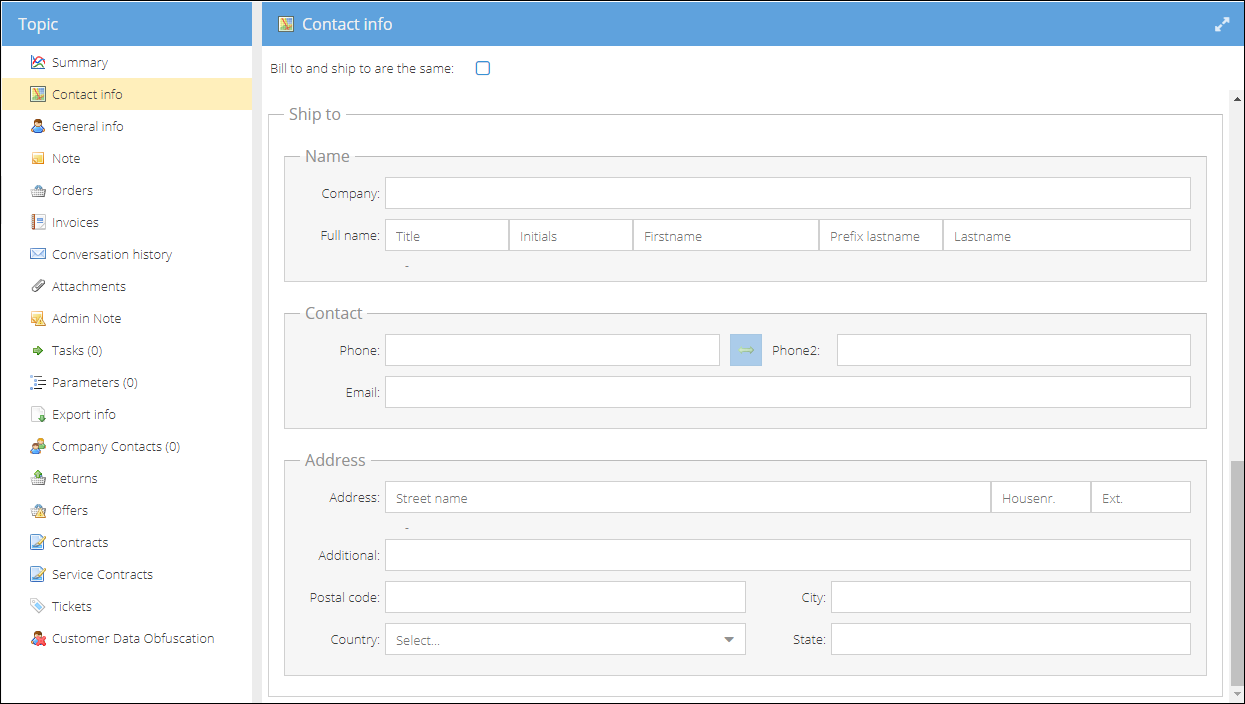Viewport: 1245px width, 704px height.
Task: Click the Summary chart icon
Action: pyautogui.click(x=38, y=62)
